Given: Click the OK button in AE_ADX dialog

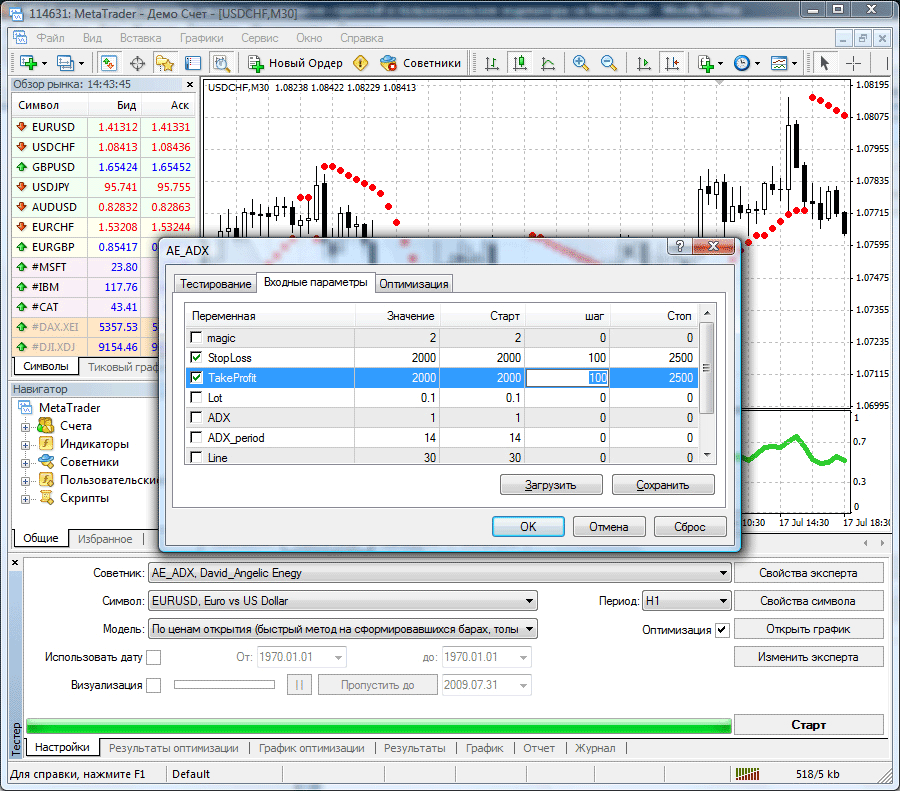Looking at the screenshot, I should coord(528,526).
